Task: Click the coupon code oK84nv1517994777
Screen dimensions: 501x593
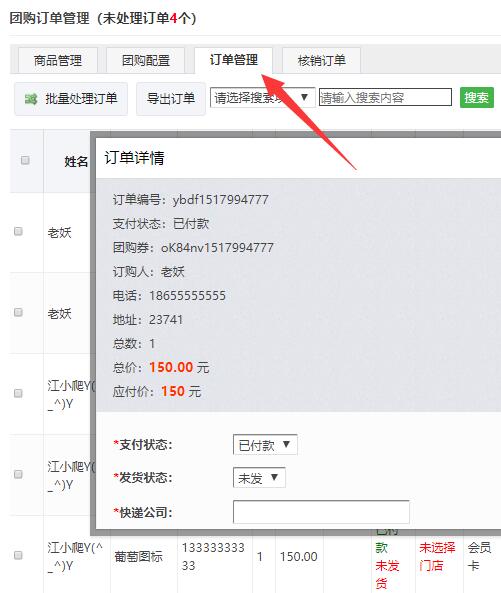Action: (x=217, y=248)
